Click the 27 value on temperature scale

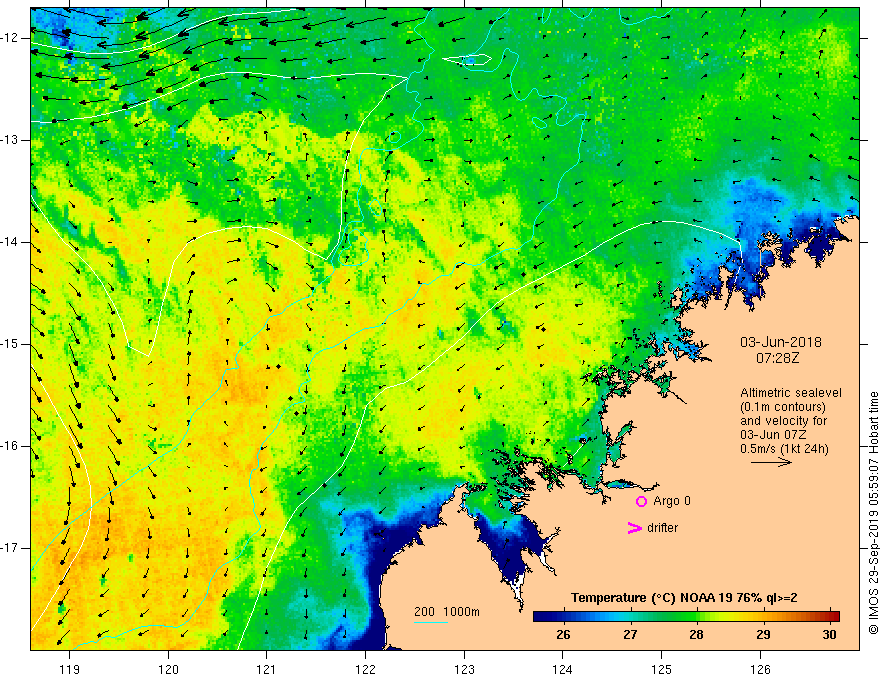630,635
